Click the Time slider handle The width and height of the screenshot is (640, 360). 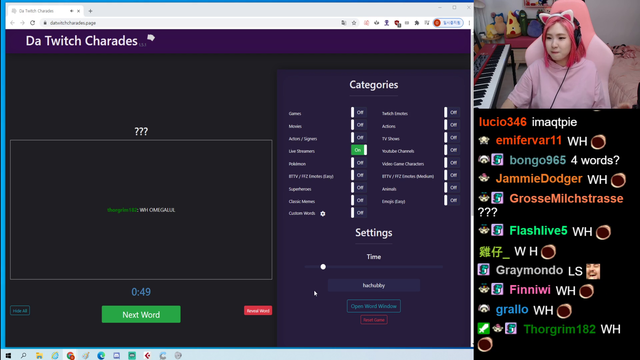[x=323, y=267]
